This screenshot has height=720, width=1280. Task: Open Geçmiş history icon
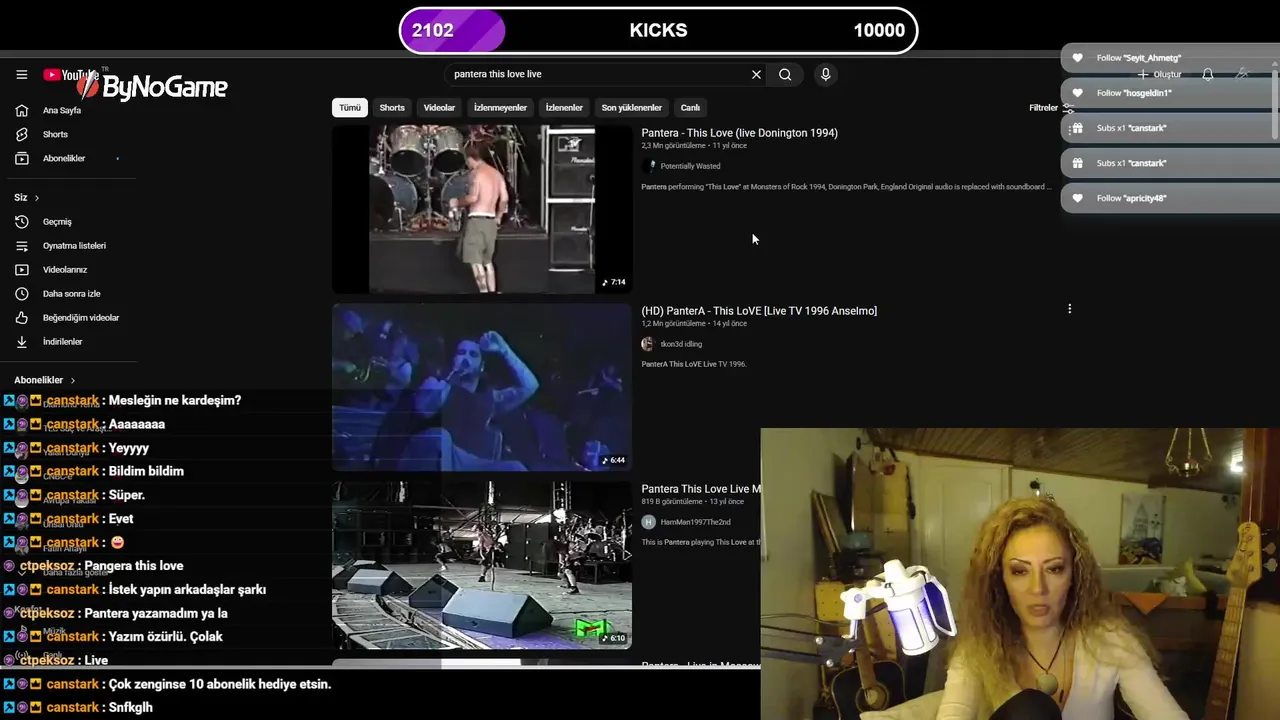click(x=22, y=221)
